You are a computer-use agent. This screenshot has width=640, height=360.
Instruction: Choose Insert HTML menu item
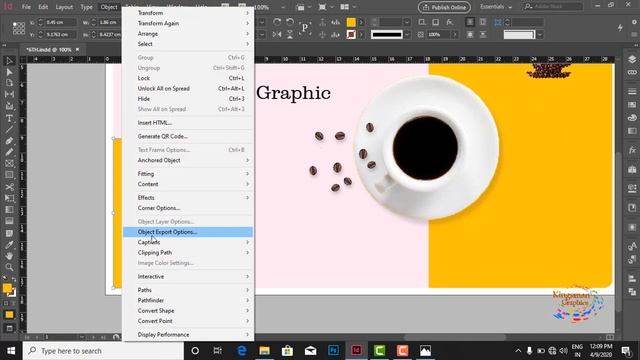188,122
